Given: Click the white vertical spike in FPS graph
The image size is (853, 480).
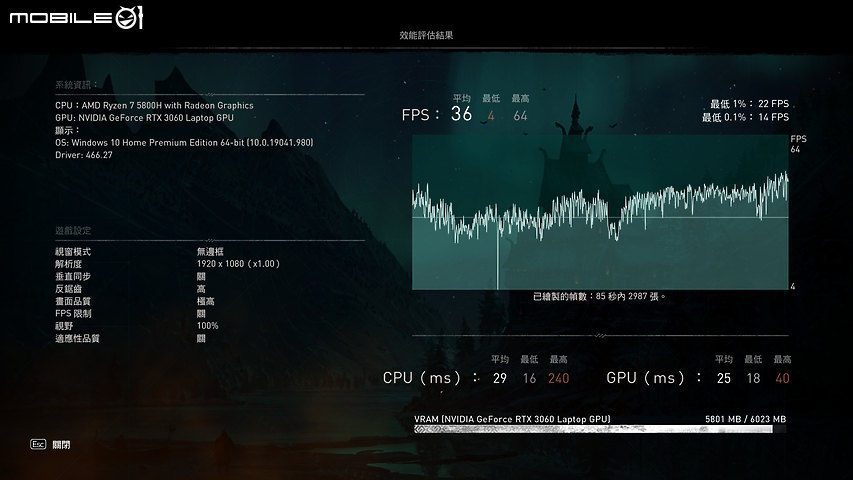Looking at the screenshot, I should click(497, 255).
